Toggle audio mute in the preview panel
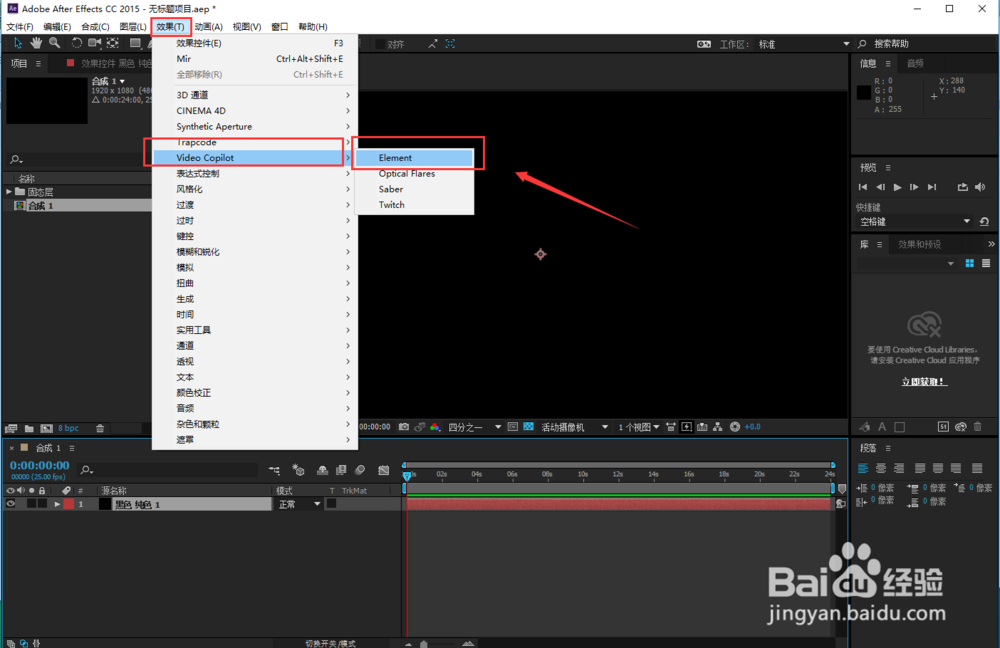This screenshot has width=1000, height=648. [x=980, y=187]
